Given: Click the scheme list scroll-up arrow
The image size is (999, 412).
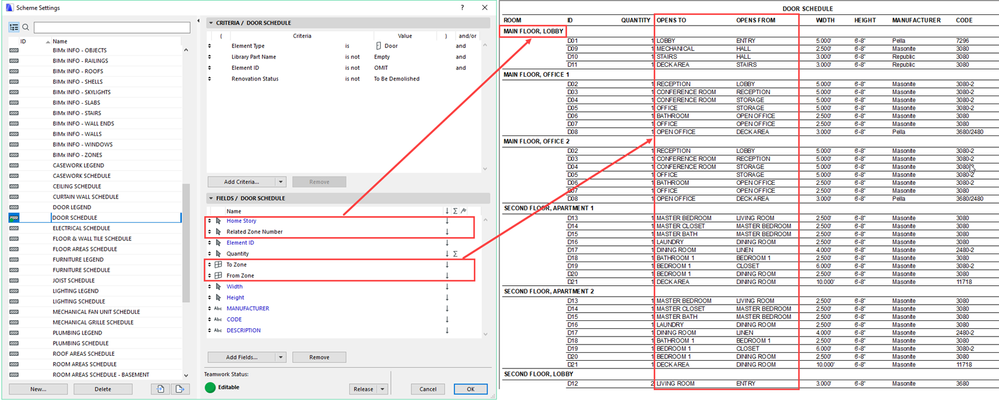Looking at the screenshot, I should click(186, 49).
